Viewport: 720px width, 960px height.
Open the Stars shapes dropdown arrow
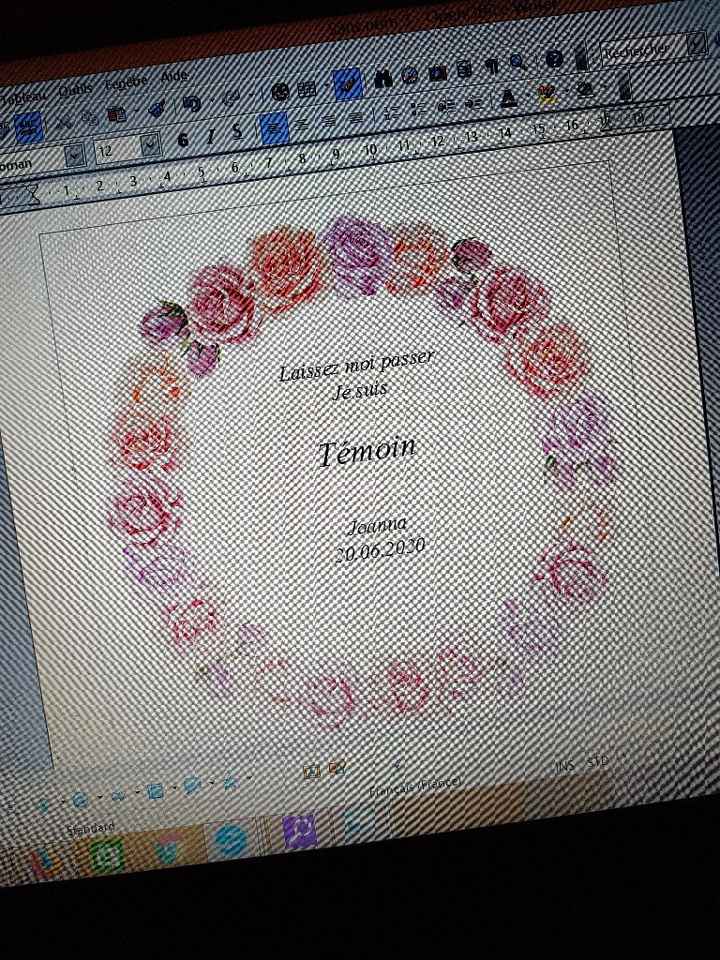249,779
